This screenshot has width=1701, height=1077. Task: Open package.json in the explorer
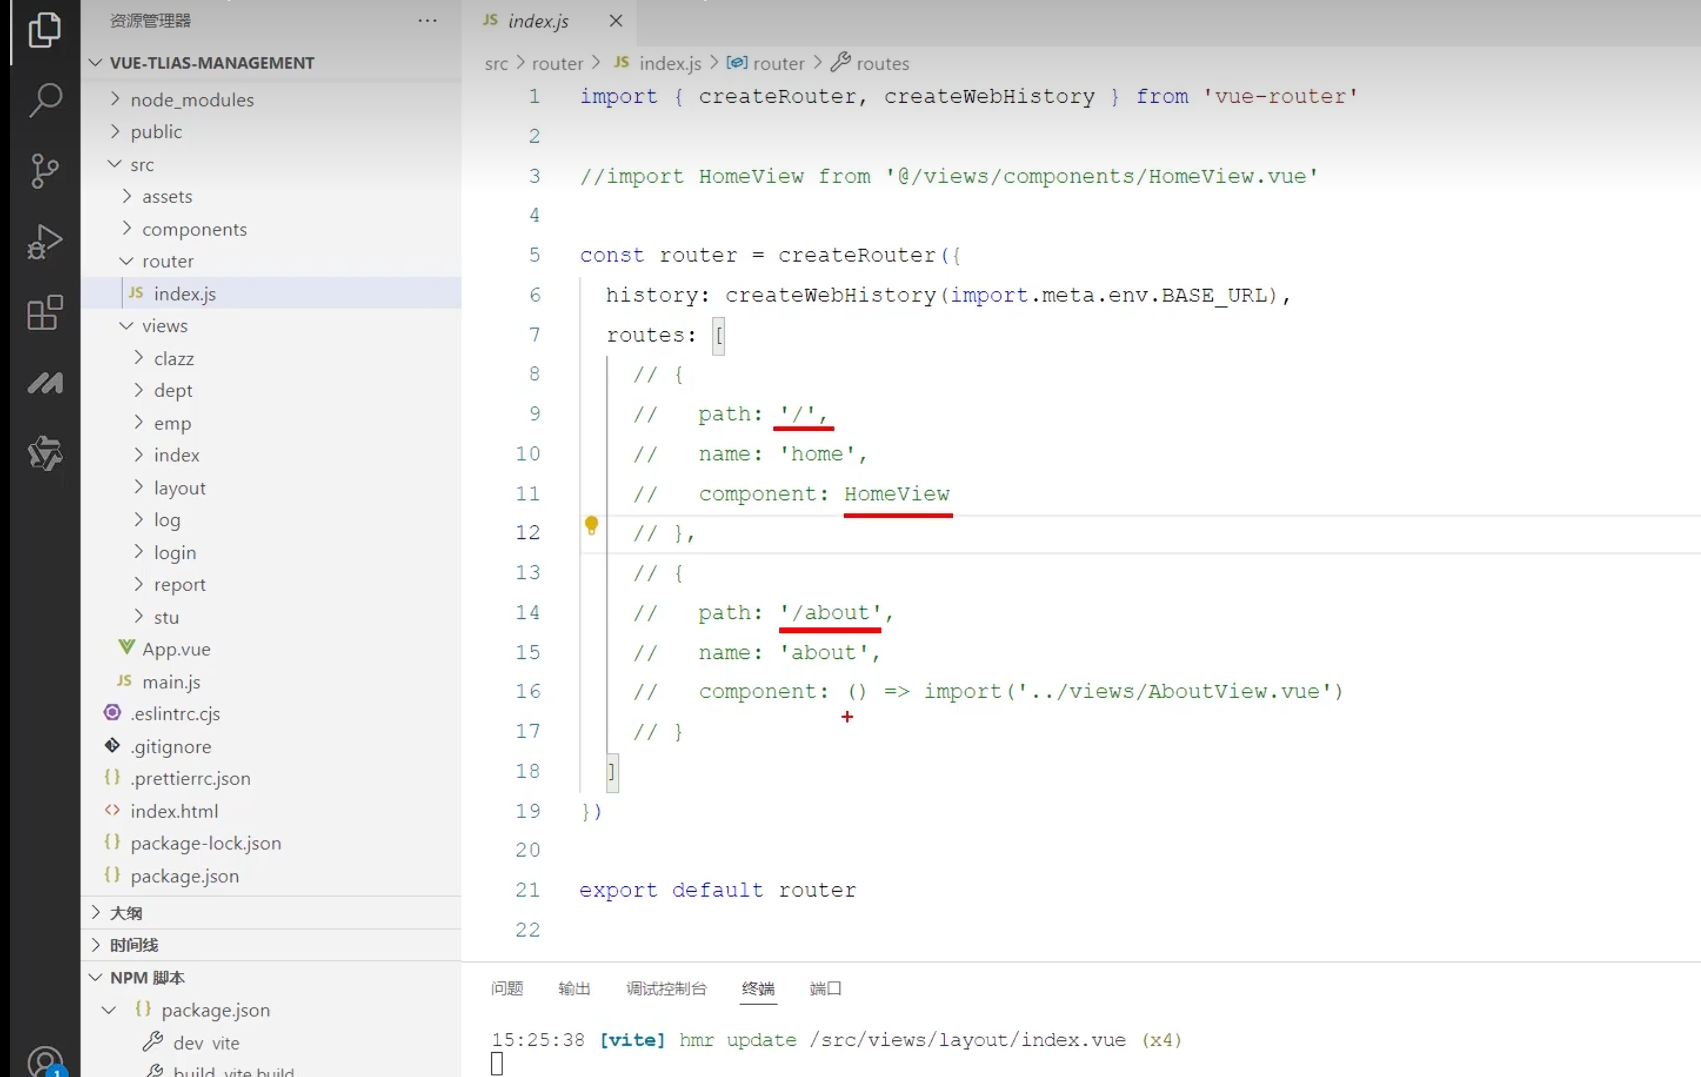click(184, 876)
